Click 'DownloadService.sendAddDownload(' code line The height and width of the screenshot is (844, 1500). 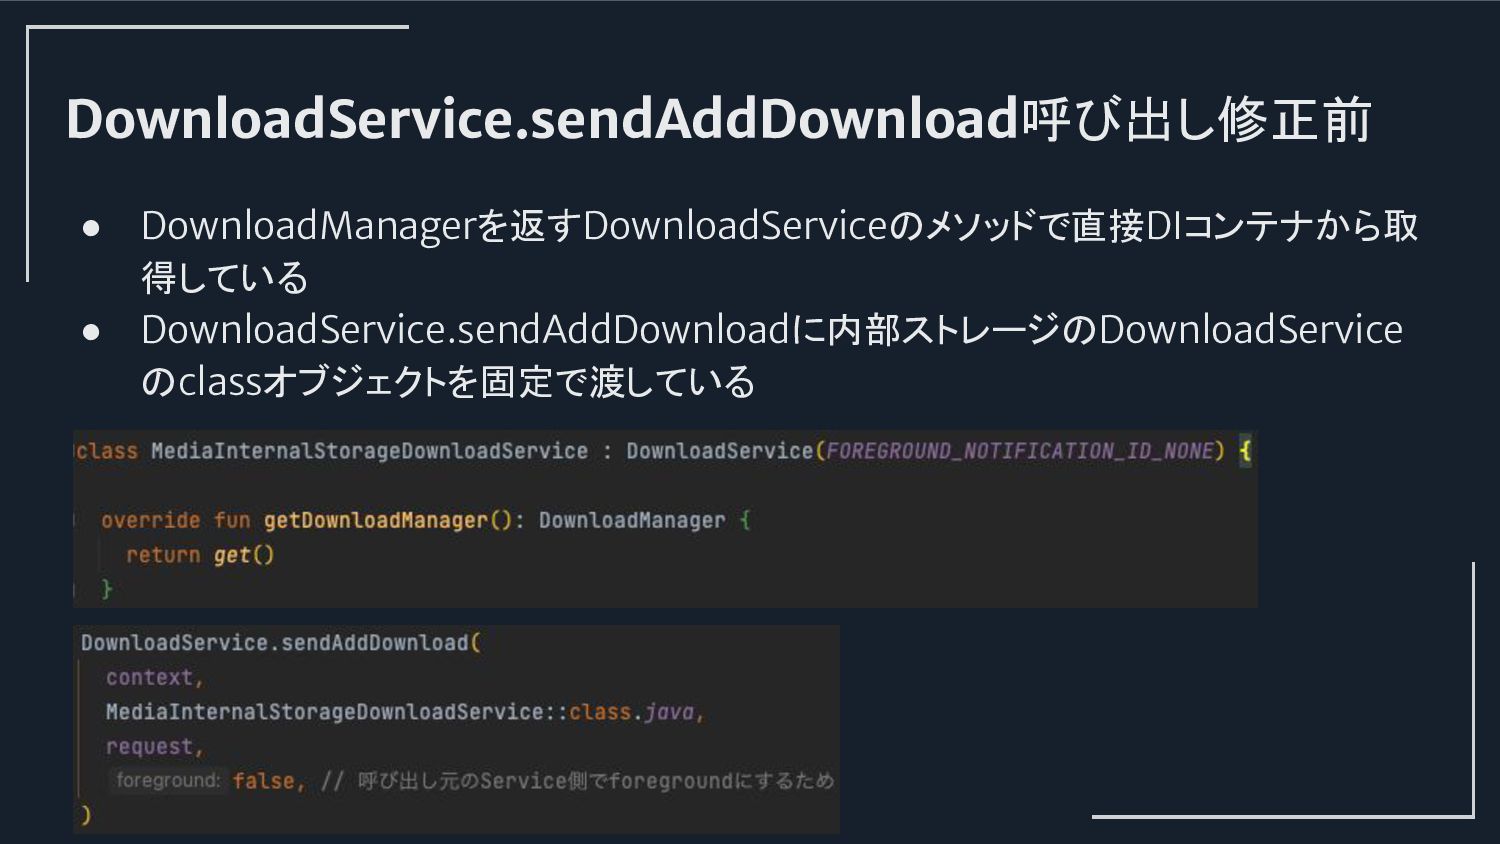[281, 643]
